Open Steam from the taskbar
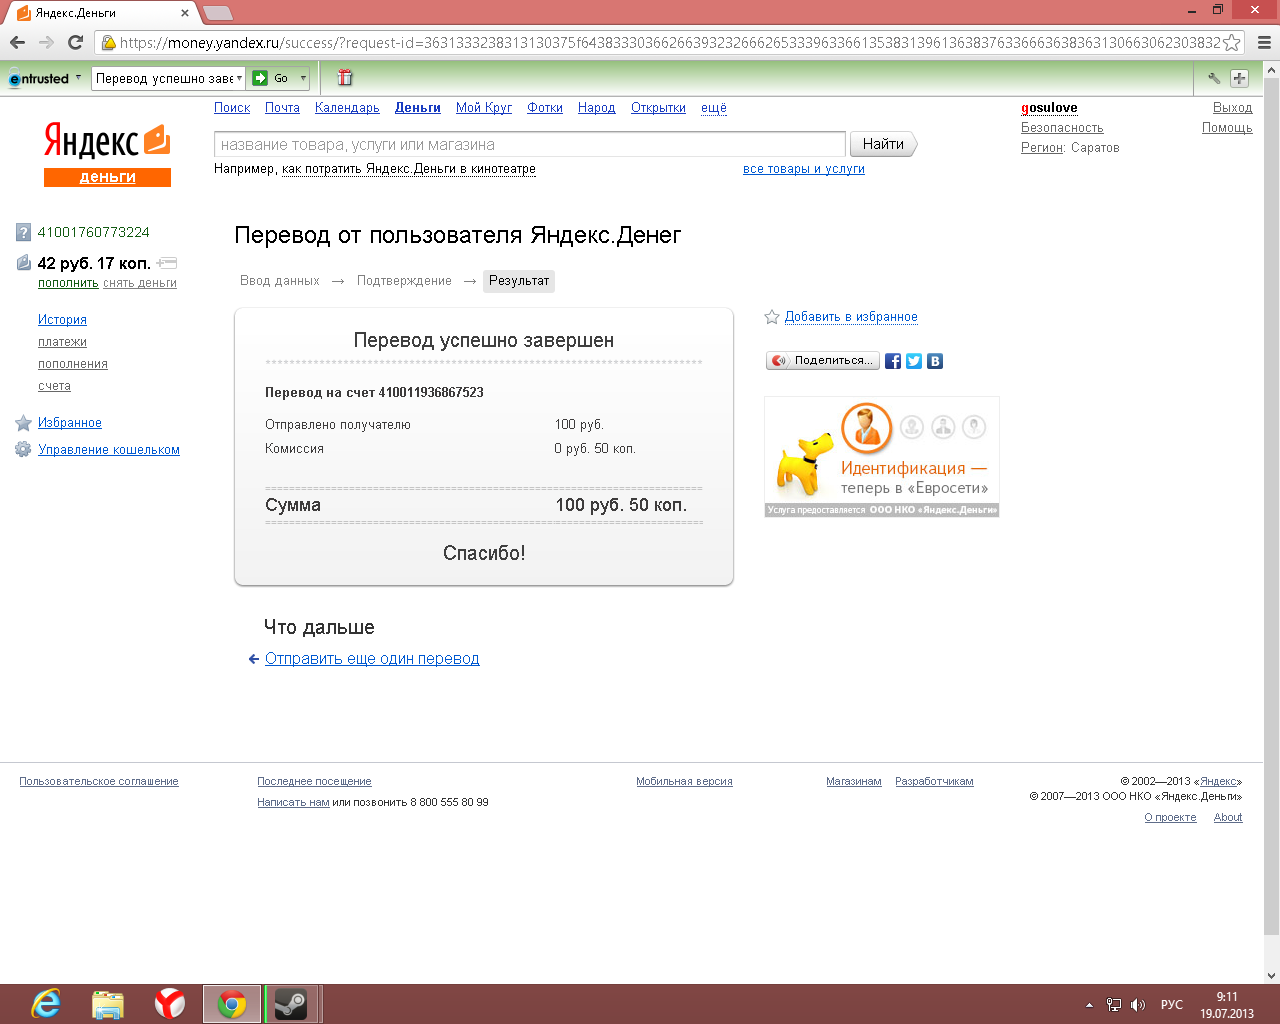Image resolution: width=1280 pixels, height=1024 pixels. pos(291,1004)
